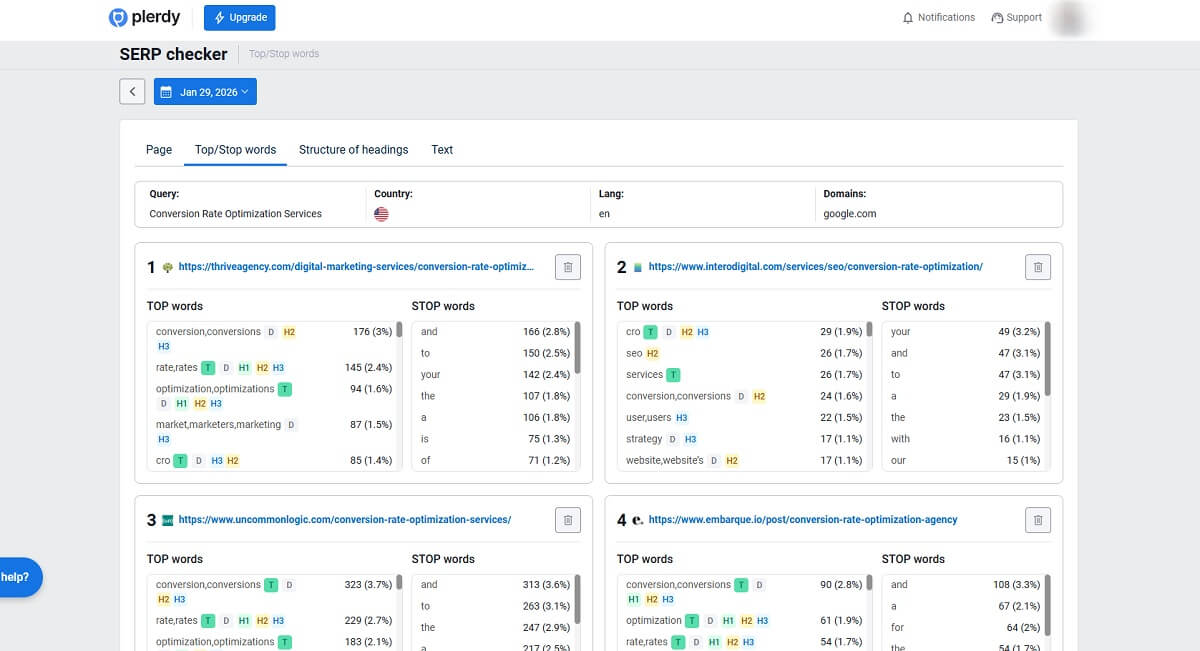
Task: Click result 1 STOP words scrollbar
Action: point(578,347)
